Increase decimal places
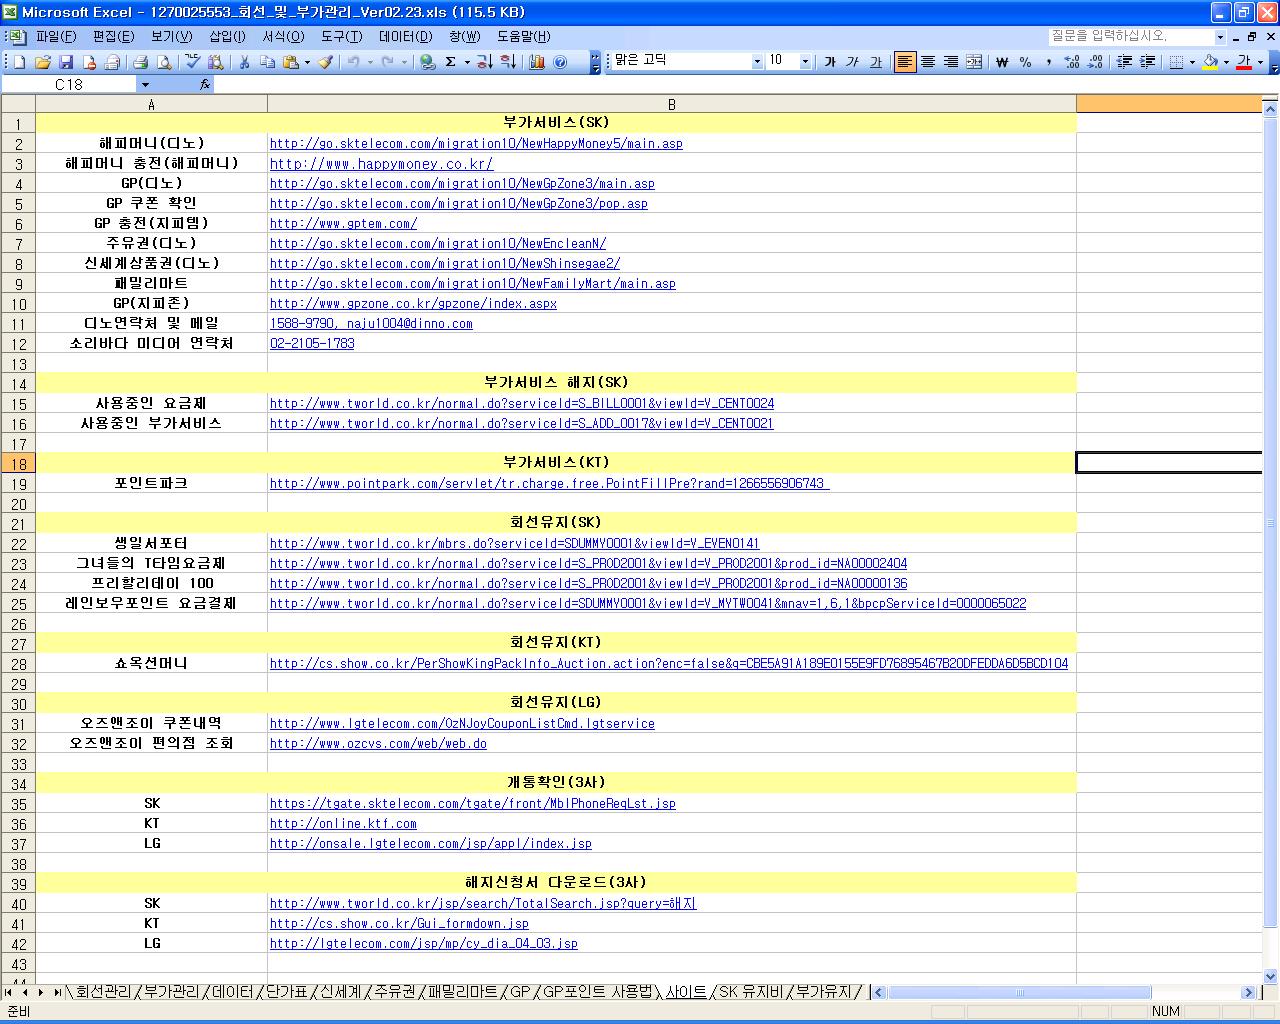 tap(1072, 62)
